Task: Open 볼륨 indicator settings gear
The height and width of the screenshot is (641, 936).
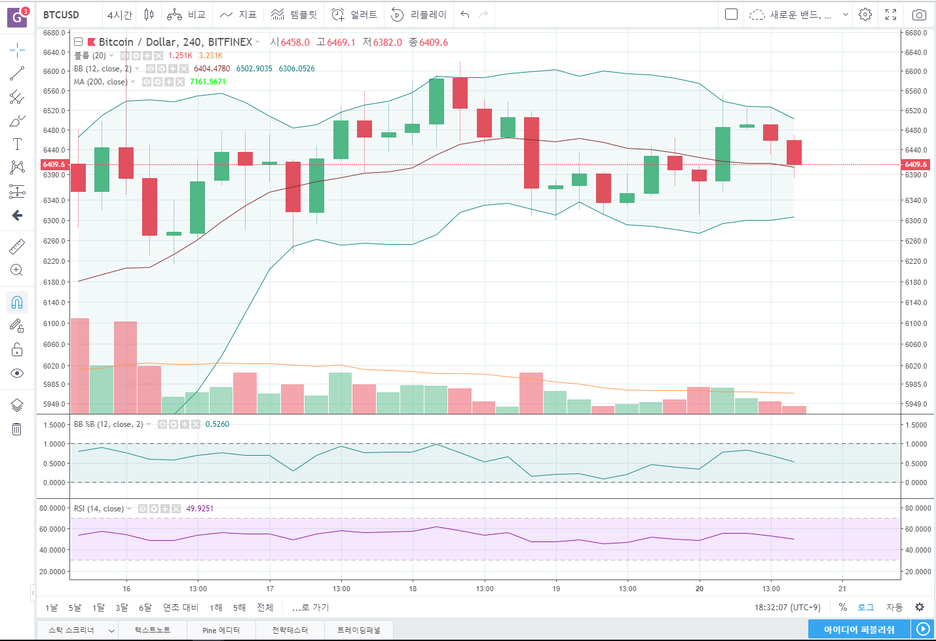Action: (x=136, y=56)
